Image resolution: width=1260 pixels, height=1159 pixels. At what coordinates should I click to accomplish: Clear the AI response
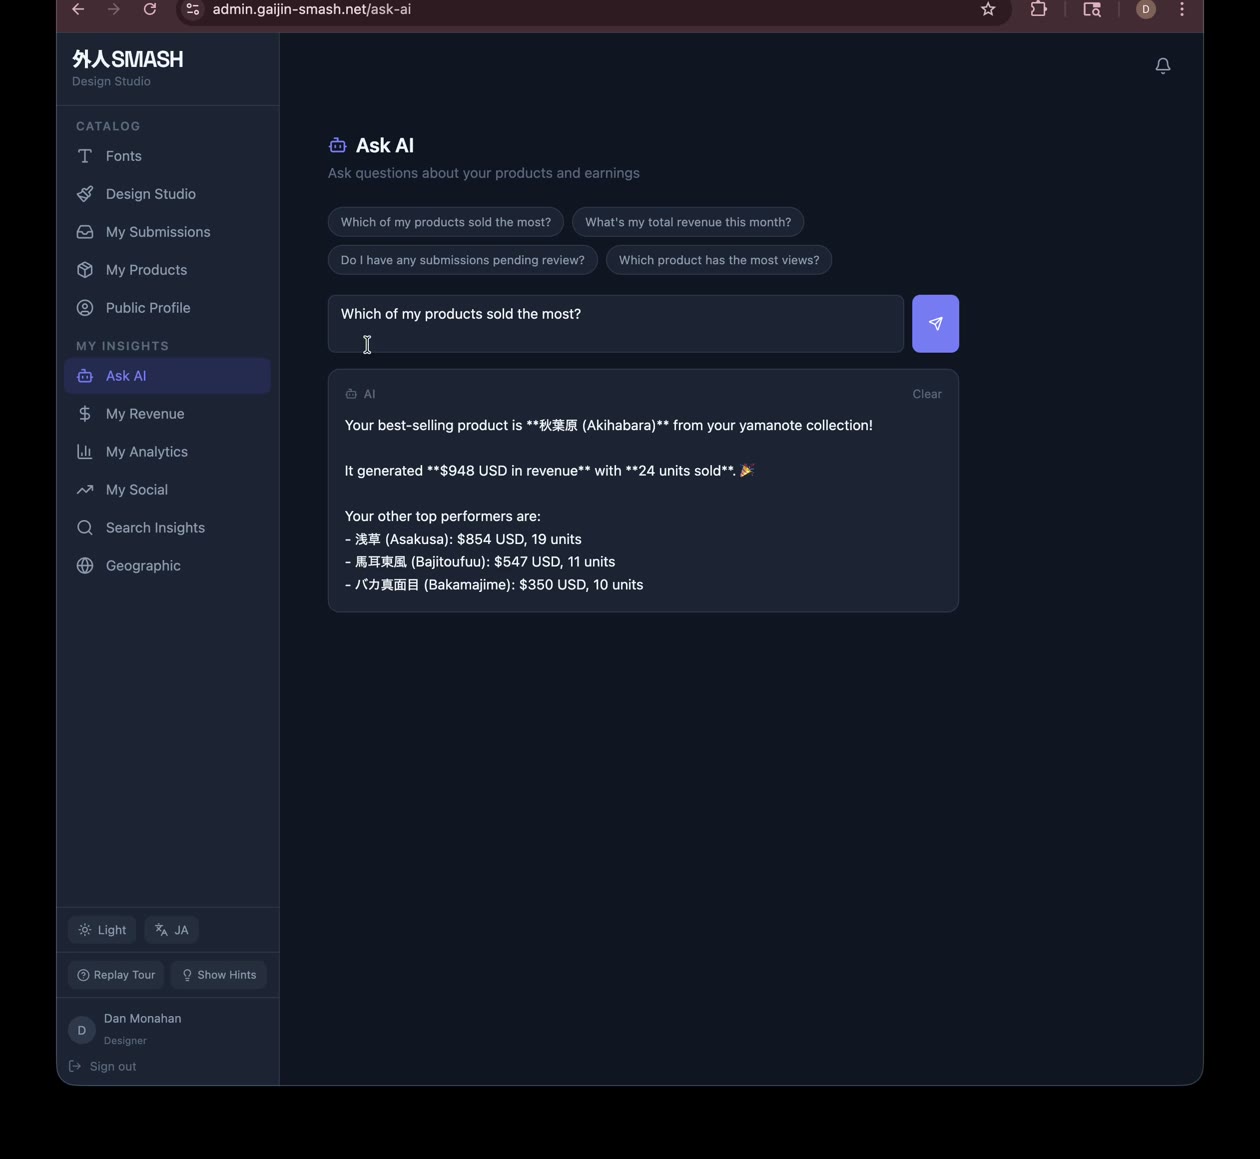[926, 393]
